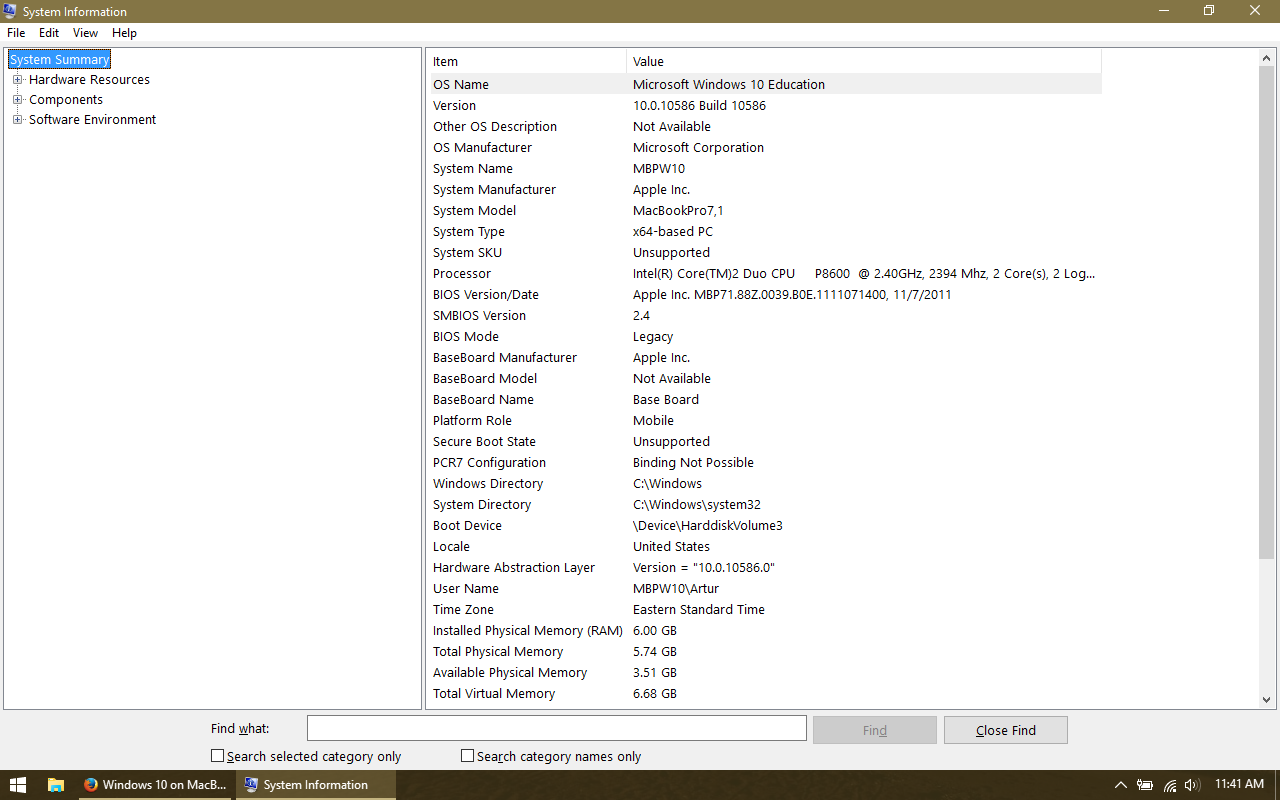Click the vertical scrollbar down arrow
Viewport: 1280px width, 800px height.
(1266, 700)
